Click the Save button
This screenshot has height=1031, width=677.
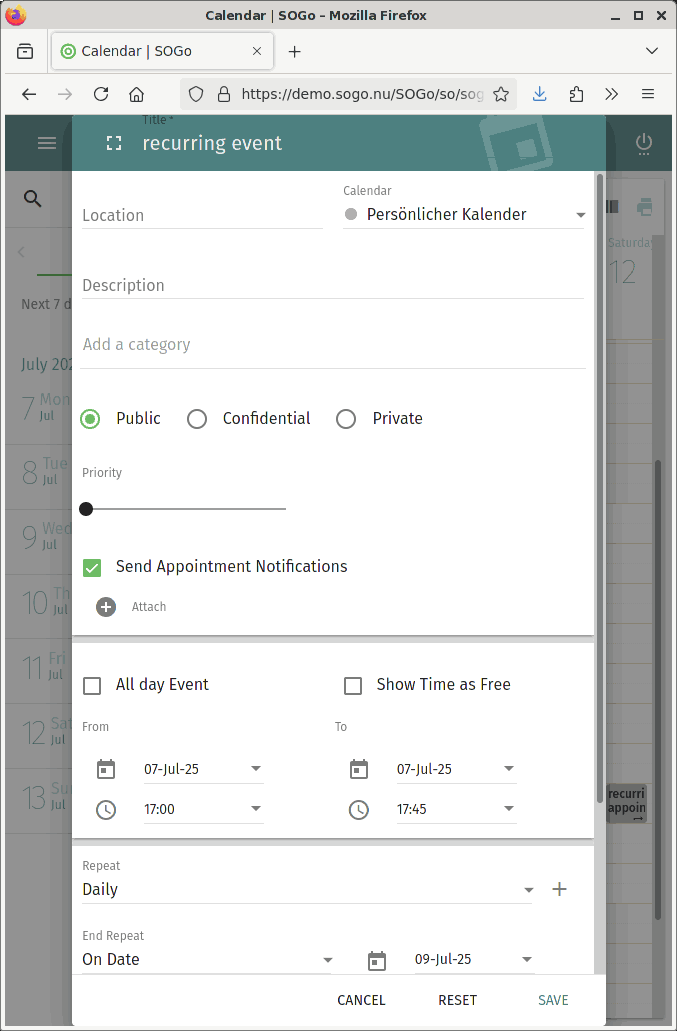point(553,1000)
